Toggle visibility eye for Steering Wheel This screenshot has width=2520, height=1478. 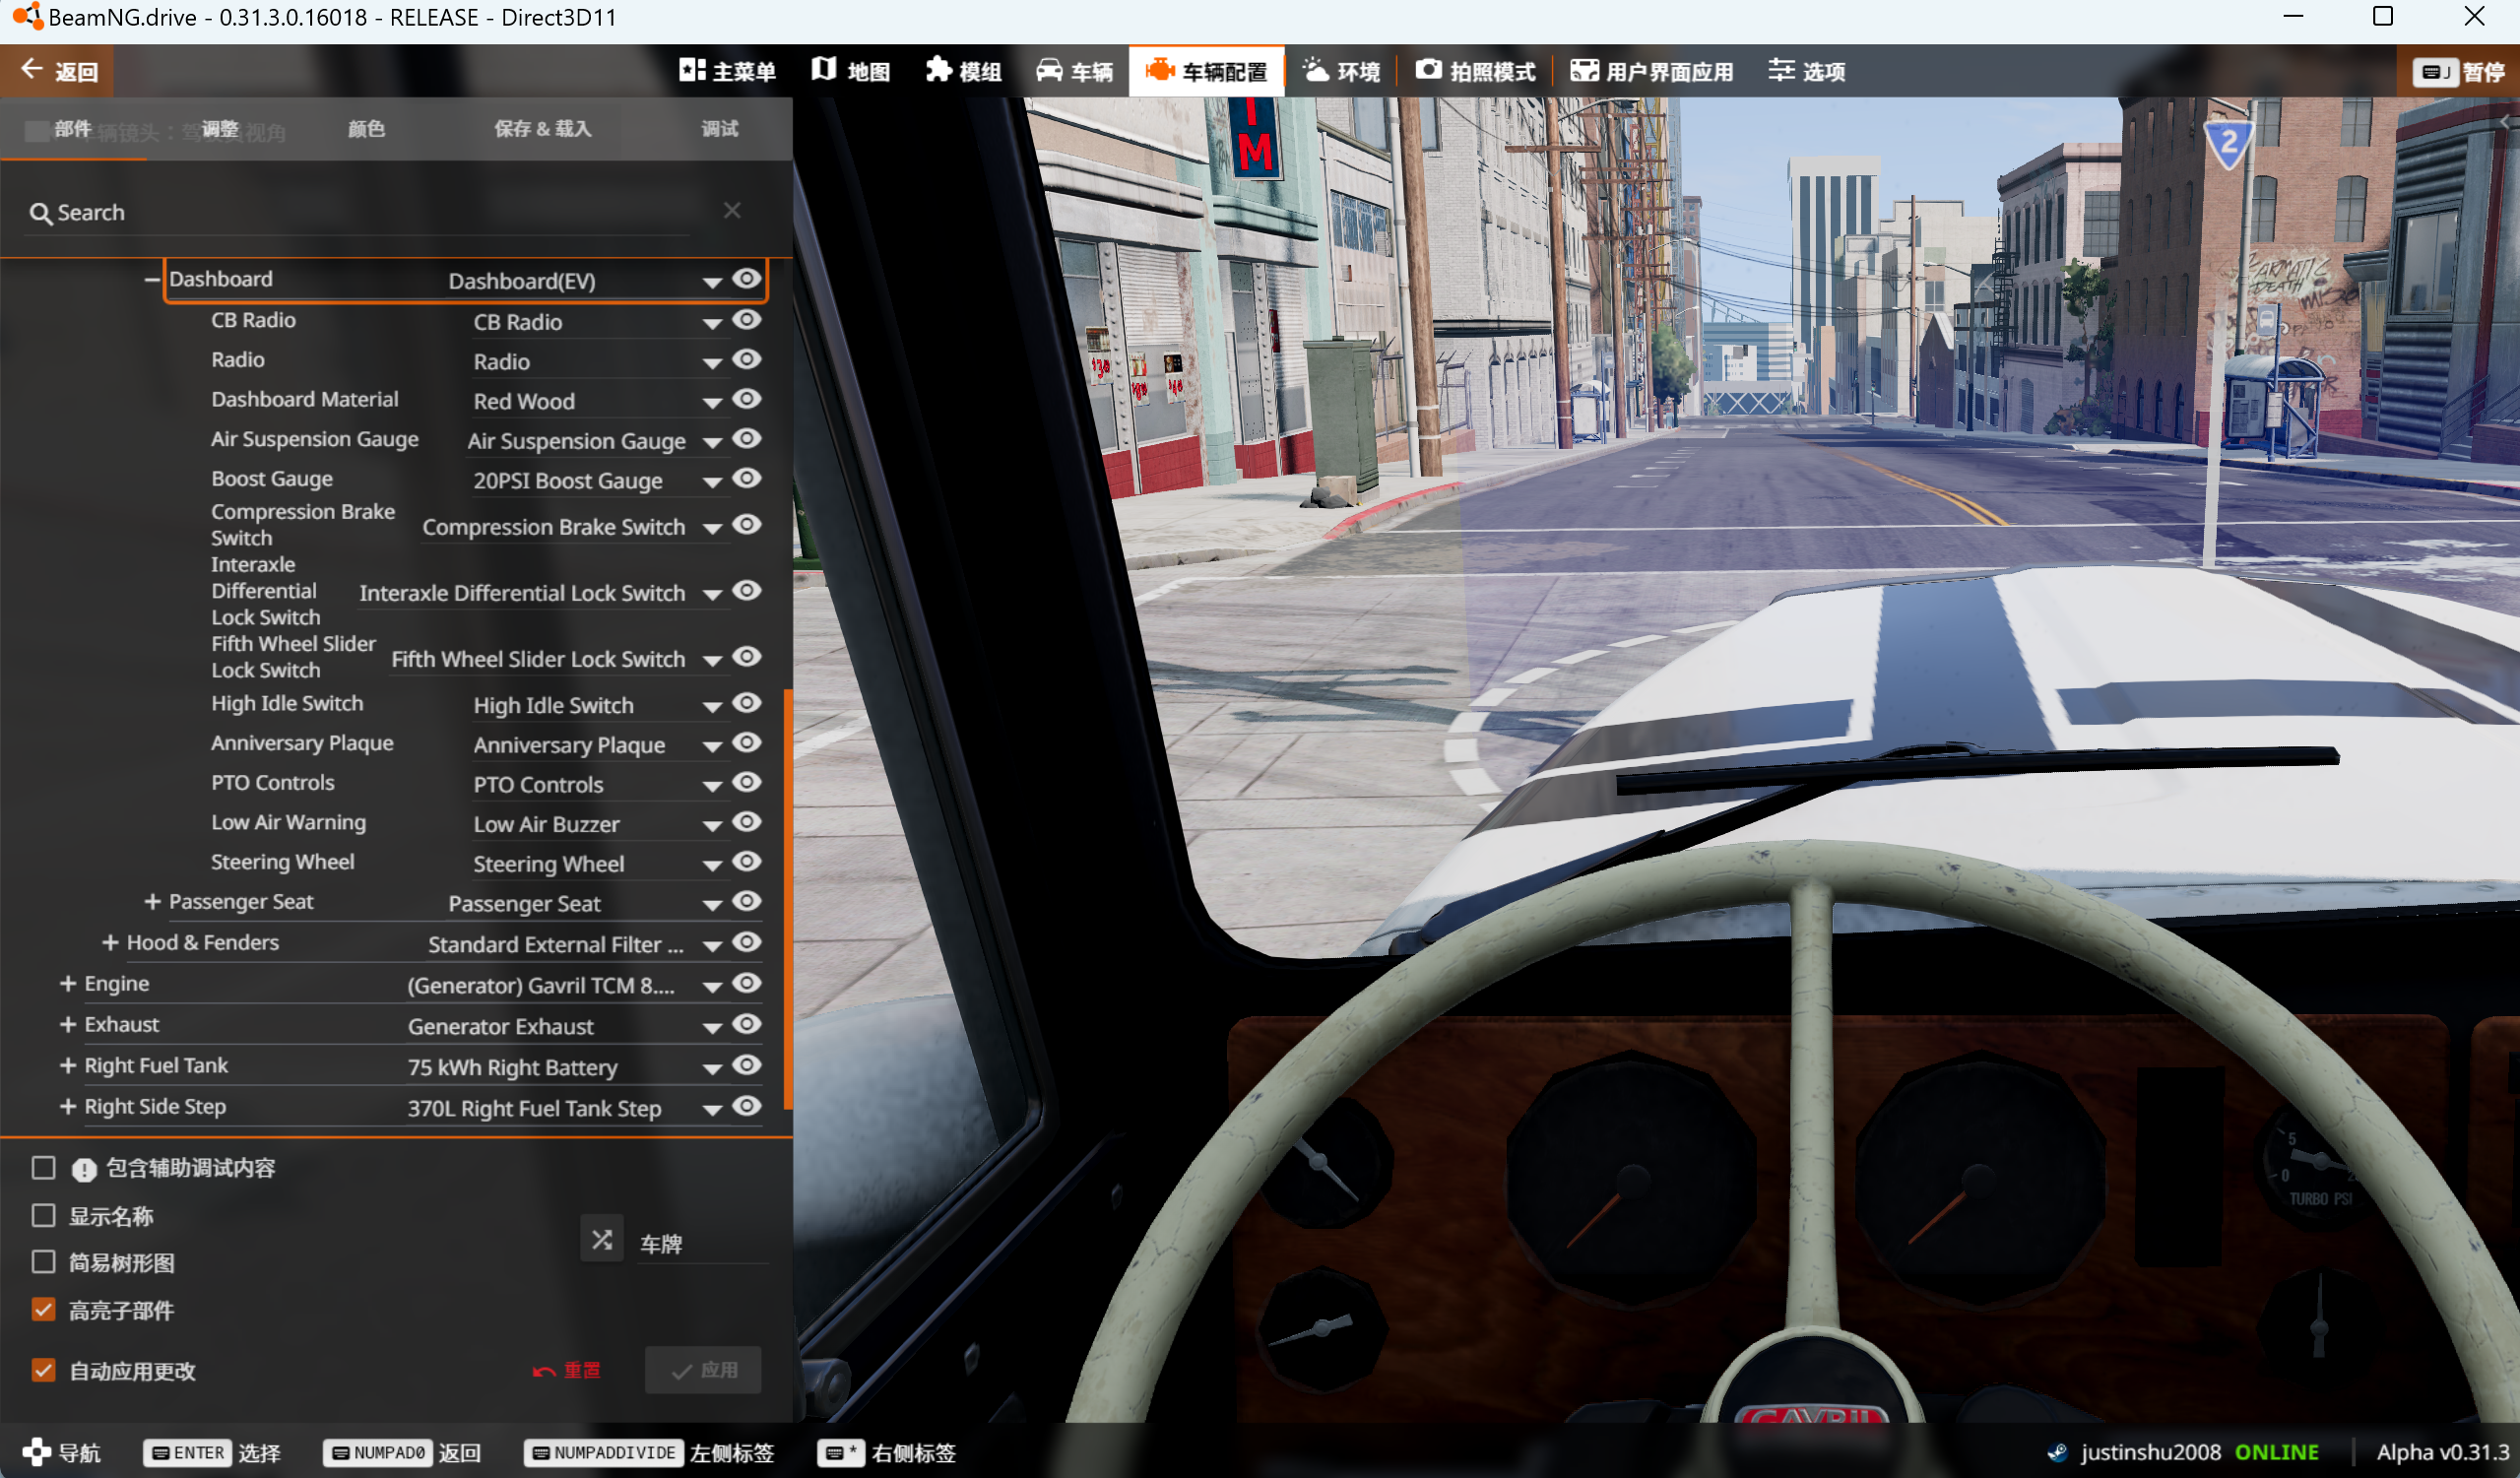click(747, 862)
